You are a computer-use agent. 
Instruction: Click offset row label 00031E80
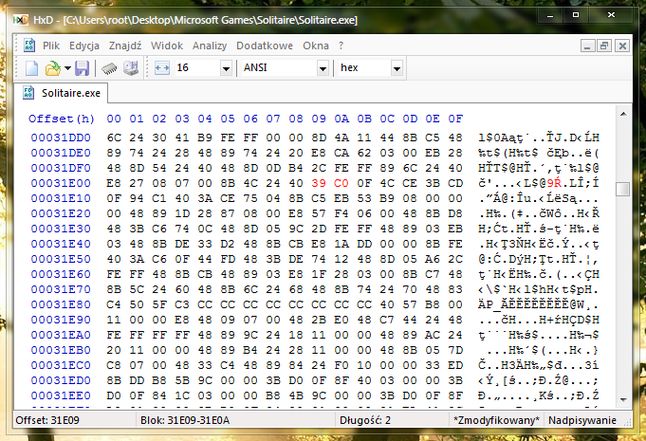61,305
